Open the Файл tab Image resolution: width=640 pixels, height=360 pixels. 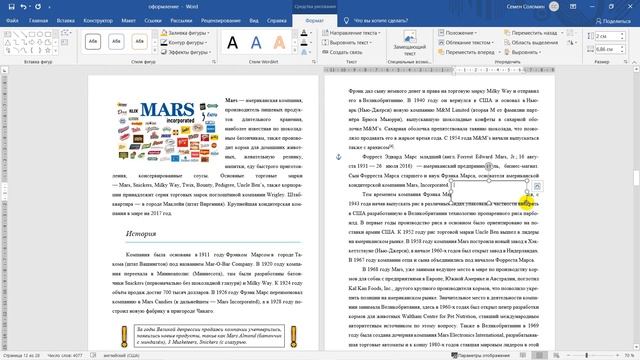pyautogui.click(x=12, y=20)
